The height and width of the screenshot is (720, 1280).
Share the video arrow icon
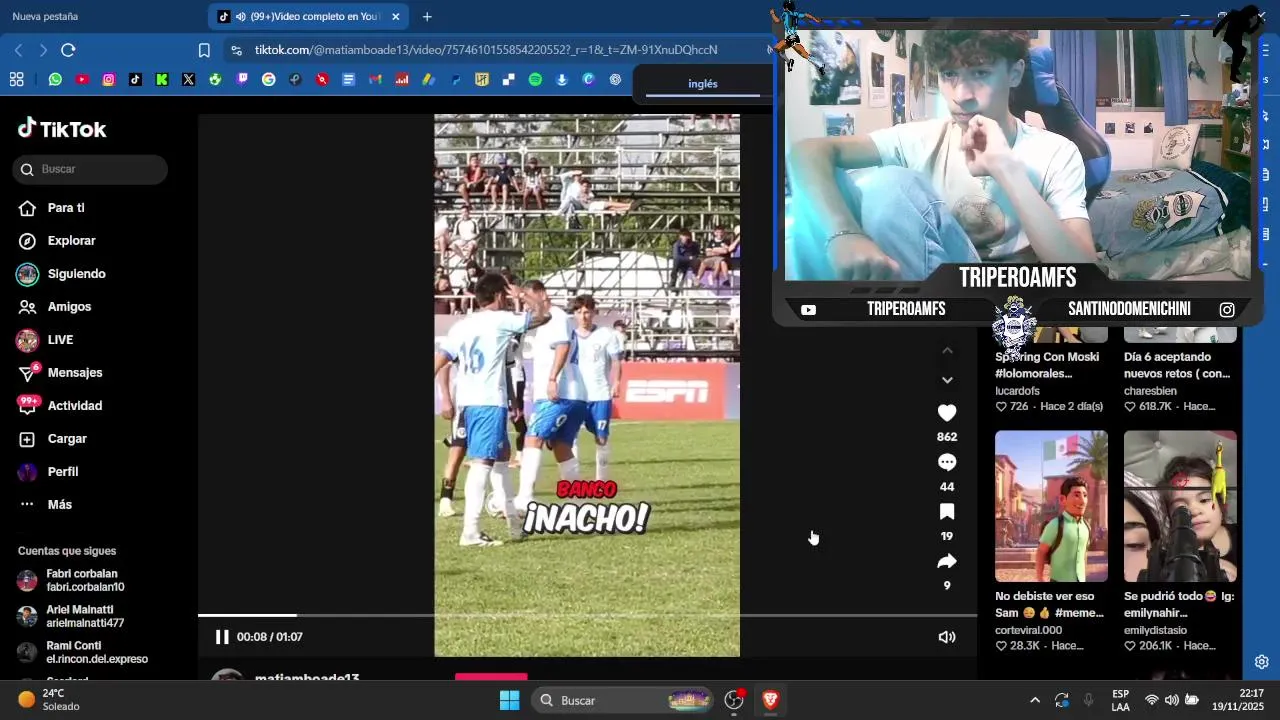coord(947,561)
